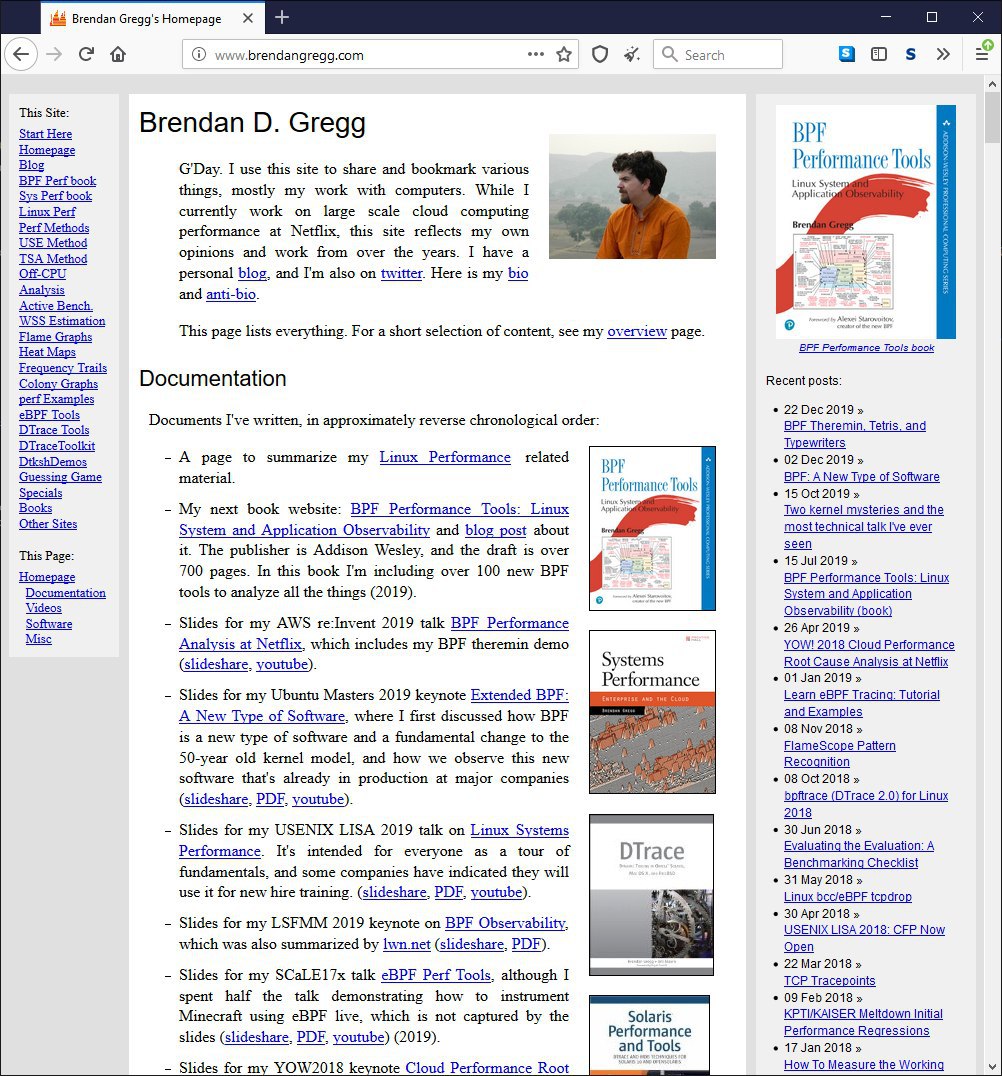Open DTraceToolkit sidebar link
This screenshot has height=1076, width=1002.
57,445
